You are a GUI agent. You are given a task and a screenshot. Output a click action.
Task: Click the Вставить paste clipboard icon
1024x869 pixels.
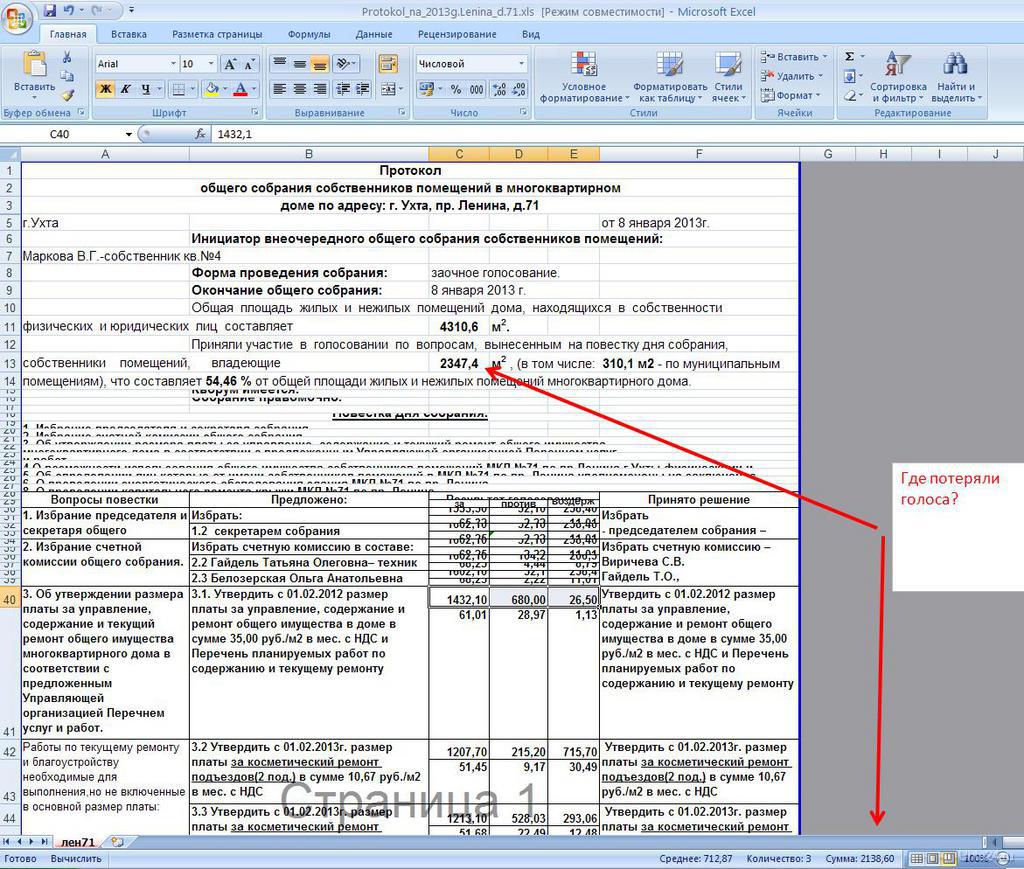pyautogui.click(x=35, y=64)
